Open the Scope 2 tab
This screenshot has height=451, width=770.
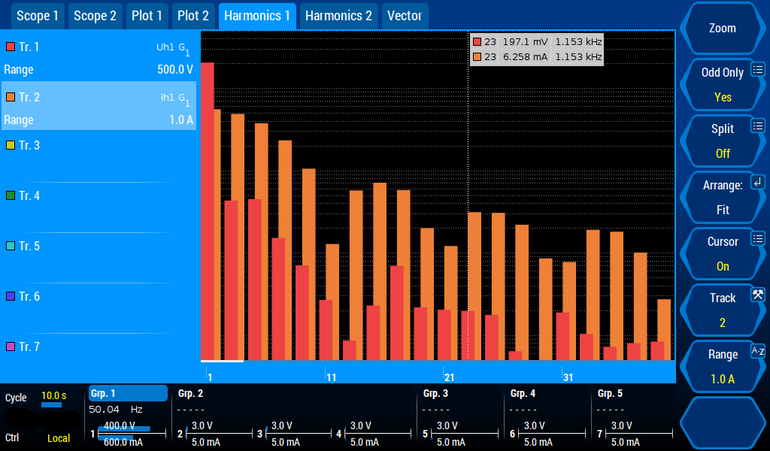[95, 16]
